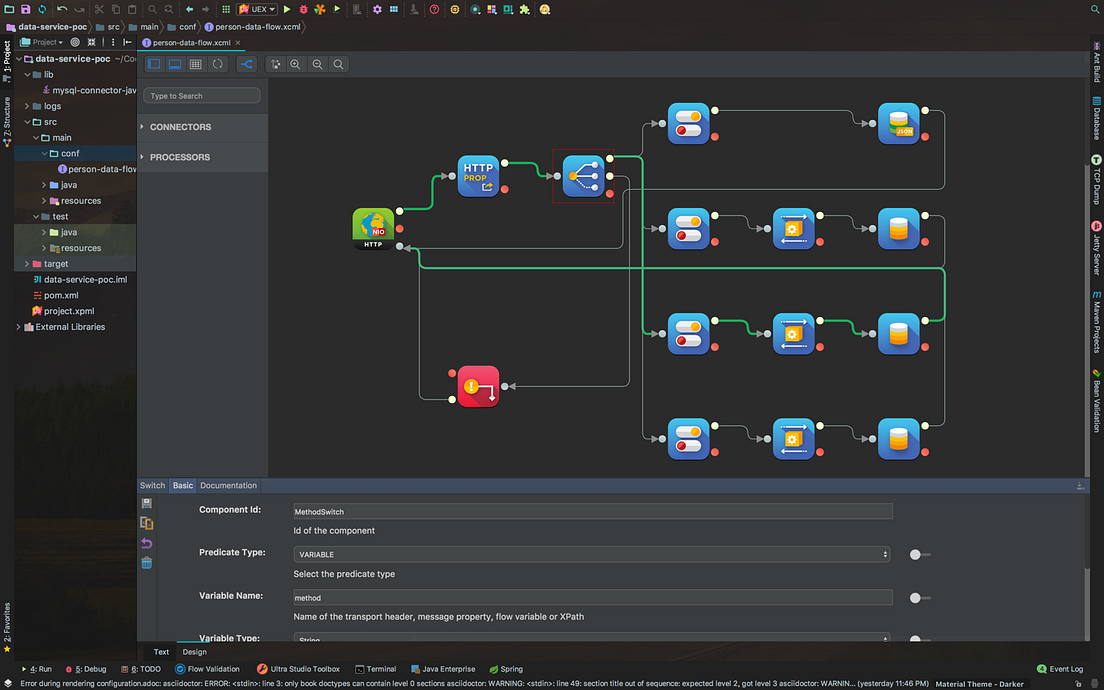Open the Maven Projects panel on the right edge
Image resolution: width=1104 pixels, height=690 pixels.
pyautogui.click(x=1097, y=318)
